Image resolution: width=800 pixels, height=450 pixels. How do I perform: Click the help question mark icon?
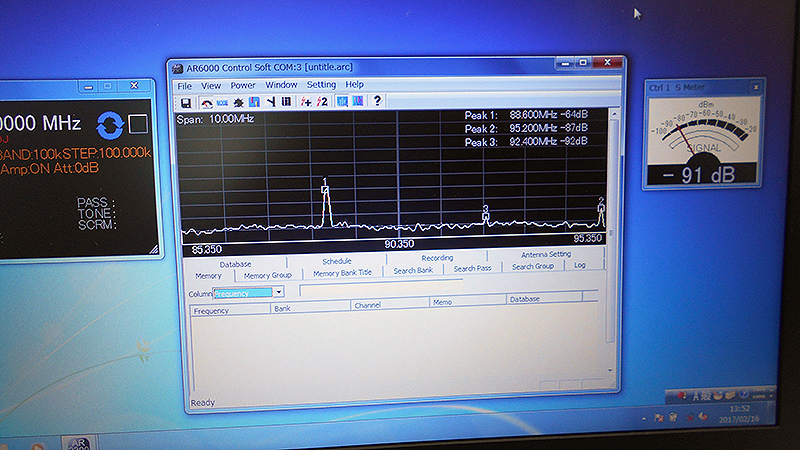(377, 101)
